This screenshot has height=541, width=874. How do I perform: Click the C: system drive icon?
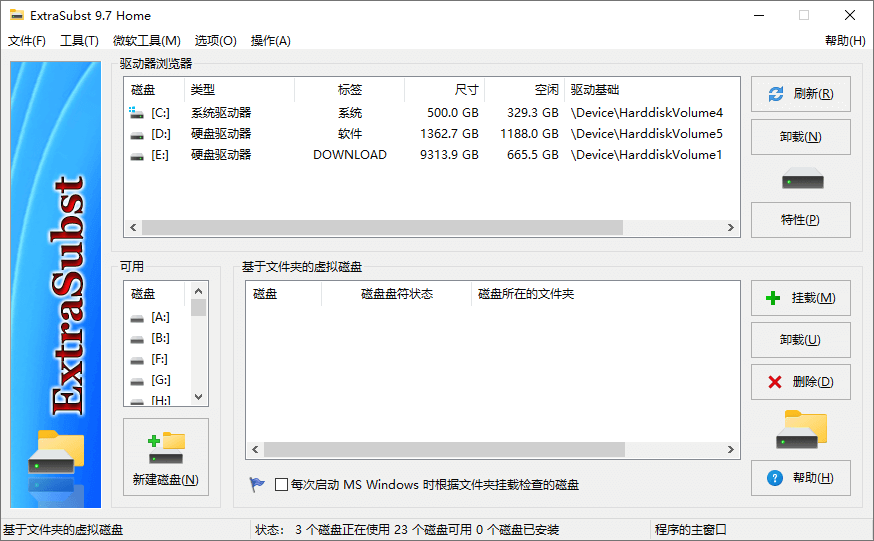(x=137, y=113)
